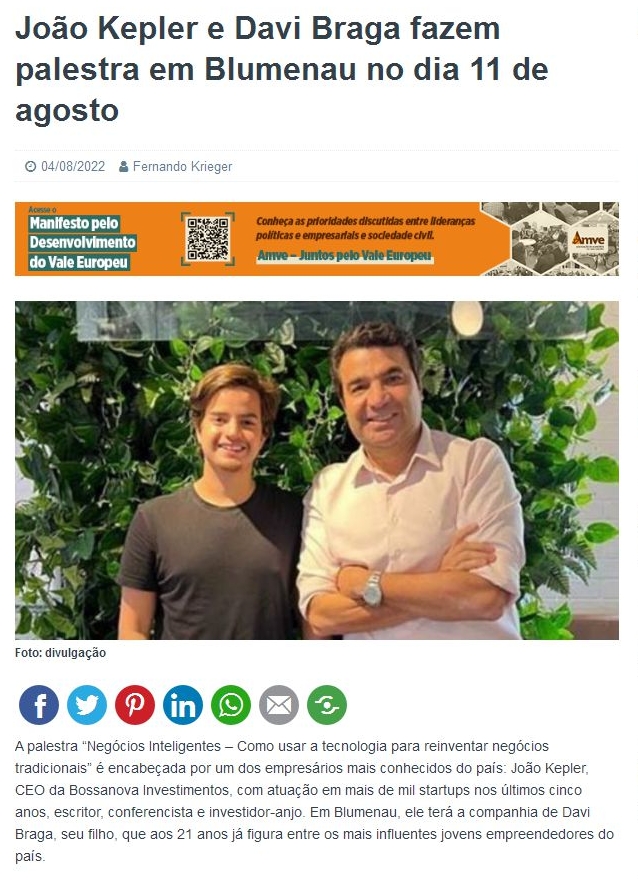Click 'Amve – Juntos pelo Vale Europeu' text
Viewport: 638px width, 885px height.
pos(344,256)
